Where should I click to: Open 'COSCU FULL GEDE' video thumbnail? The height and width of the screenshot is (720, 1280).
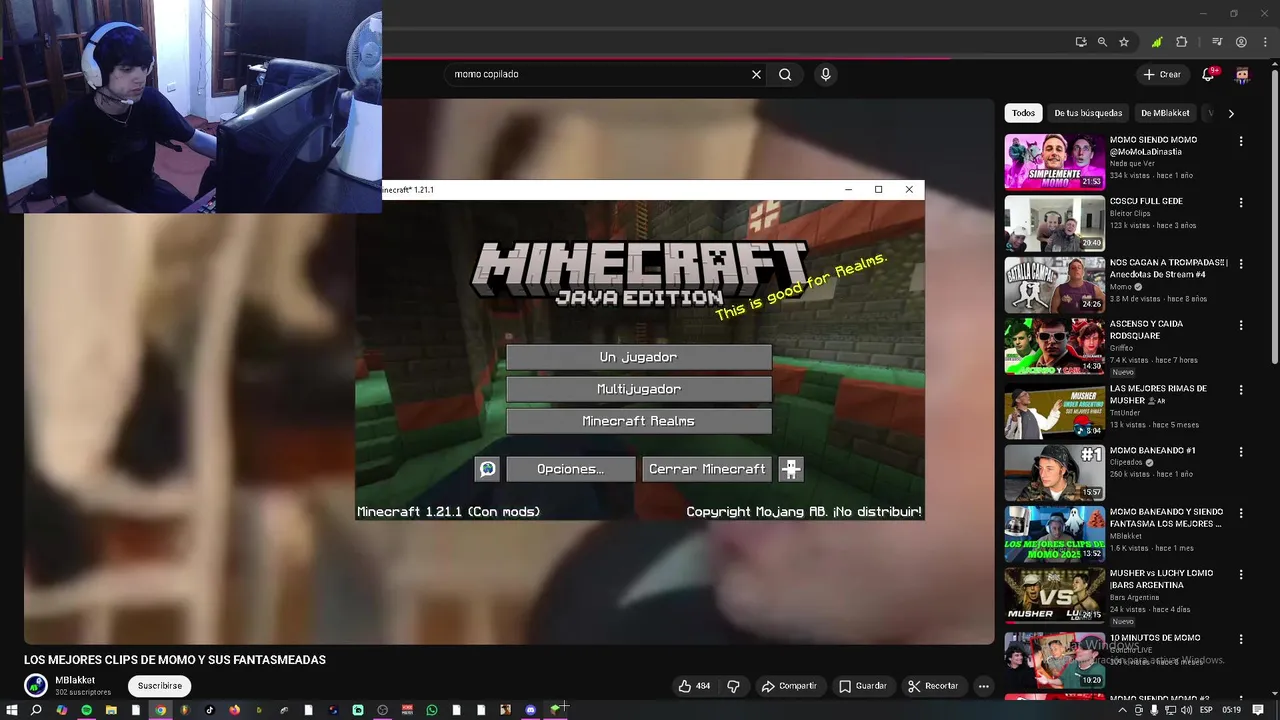[1055, 223]
